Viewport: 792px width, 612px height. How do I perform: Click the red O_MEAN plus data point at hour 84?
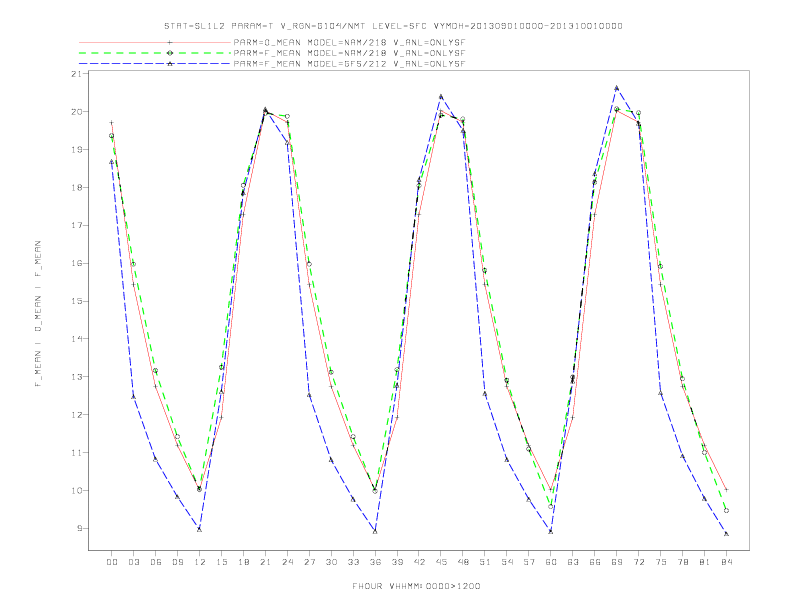click(x=726, y=489)
